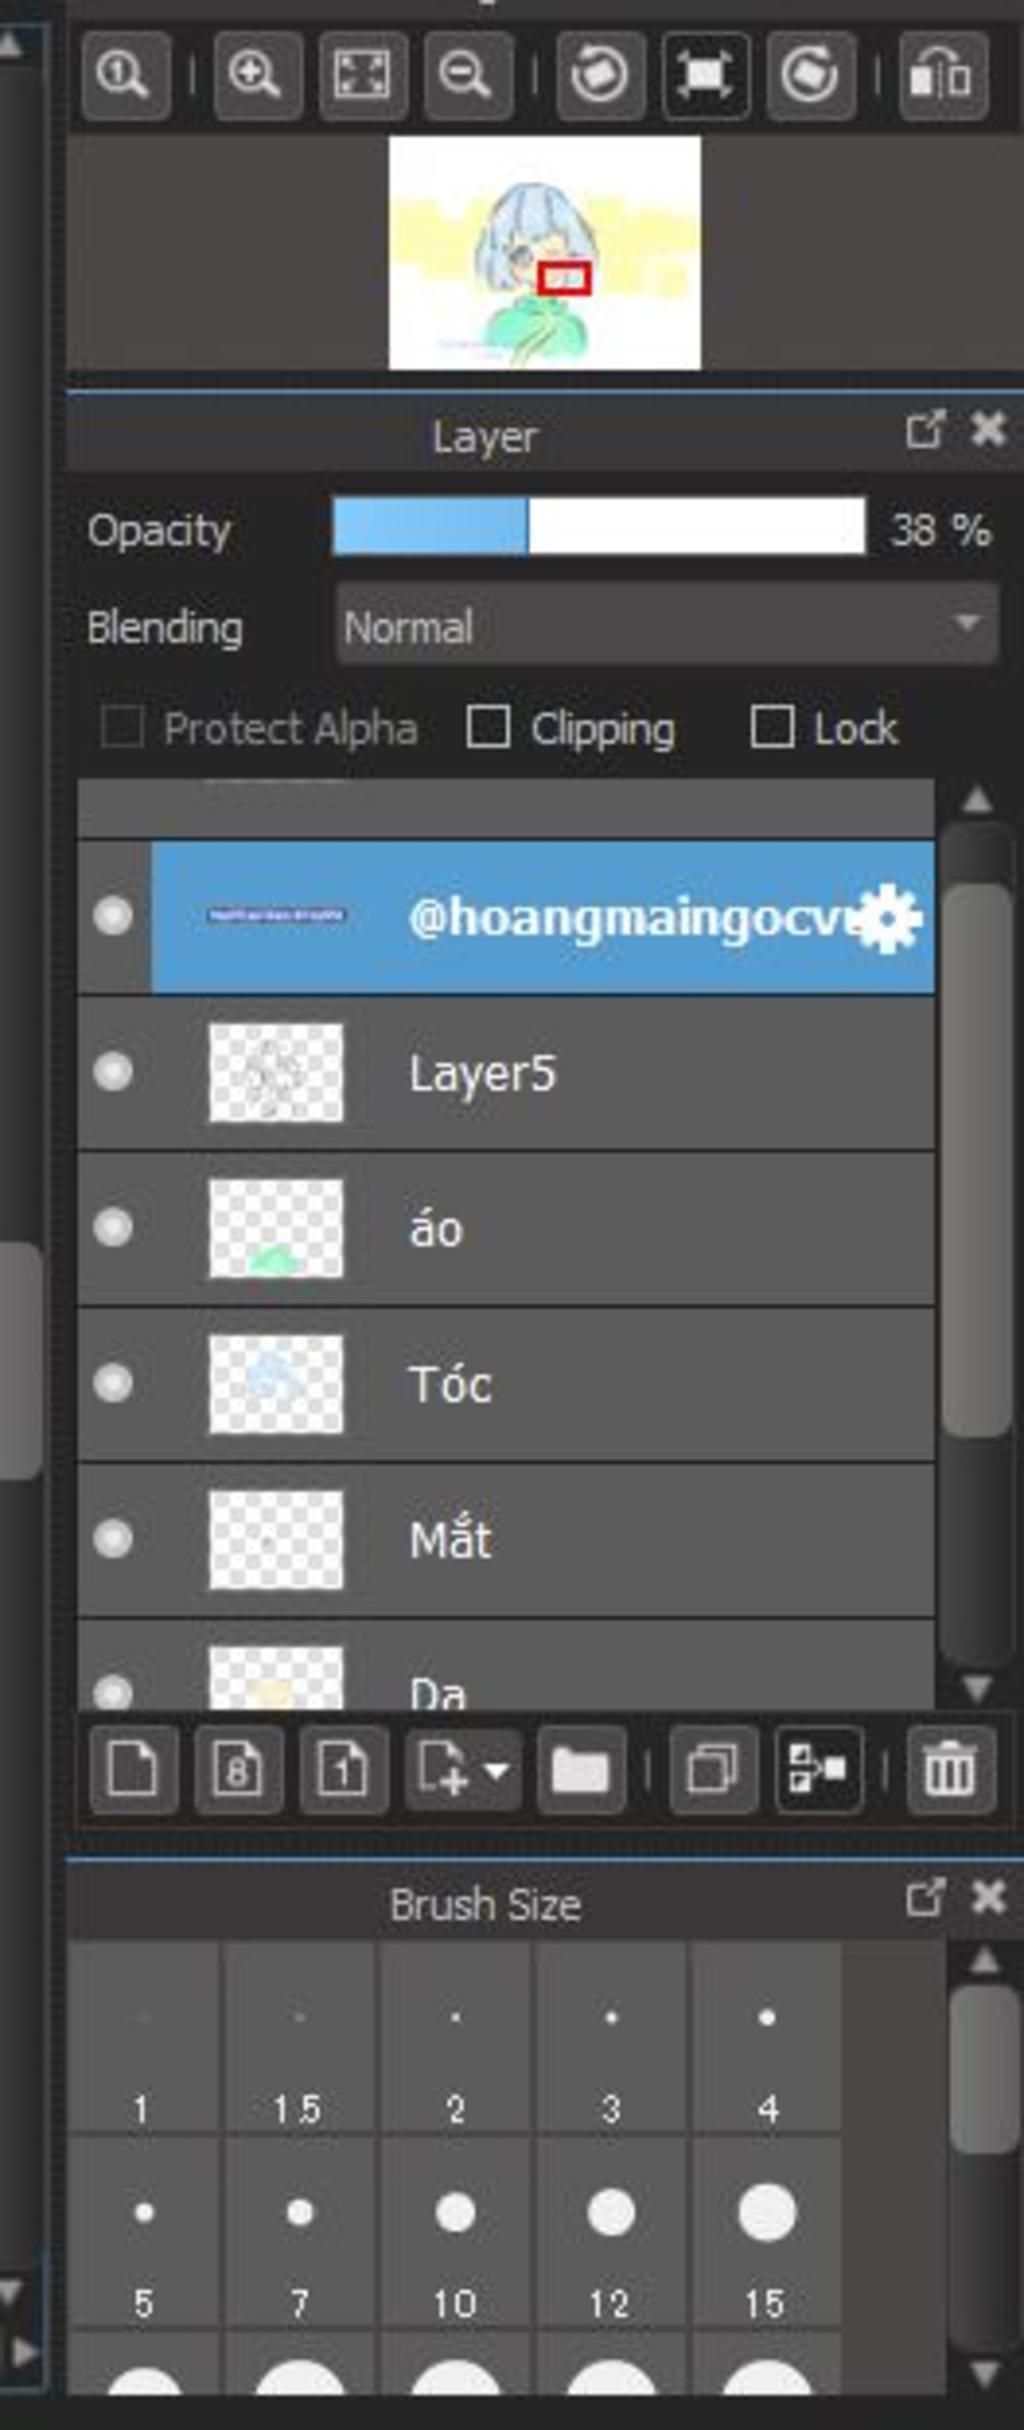
Task: Click the zoom out magnifier icon
Action: pyautogui.click(x=468, y=76)
